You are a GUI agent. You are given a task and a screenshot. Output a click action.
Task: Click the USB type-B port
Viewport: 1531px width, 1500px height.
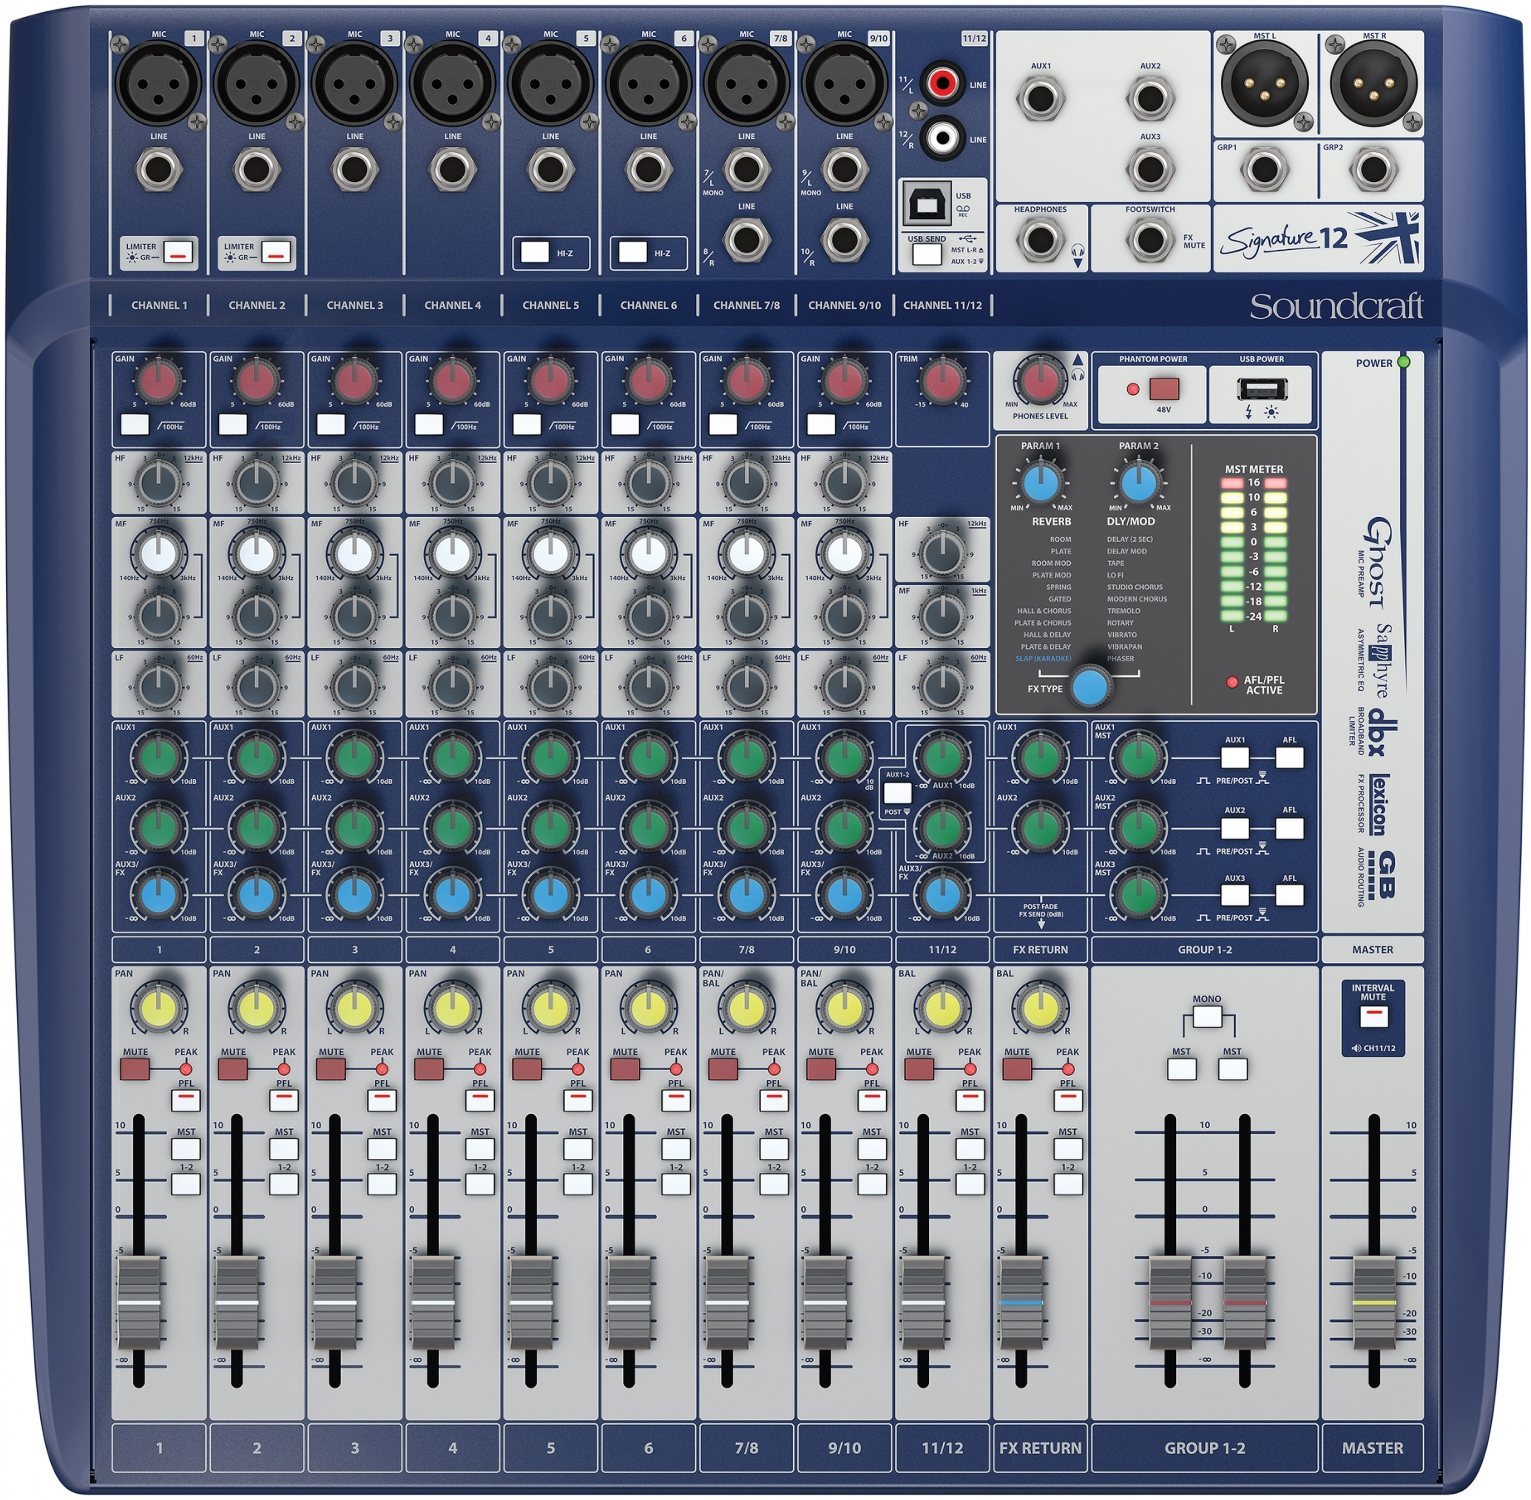pyautogui.click(x=927, y=206)
